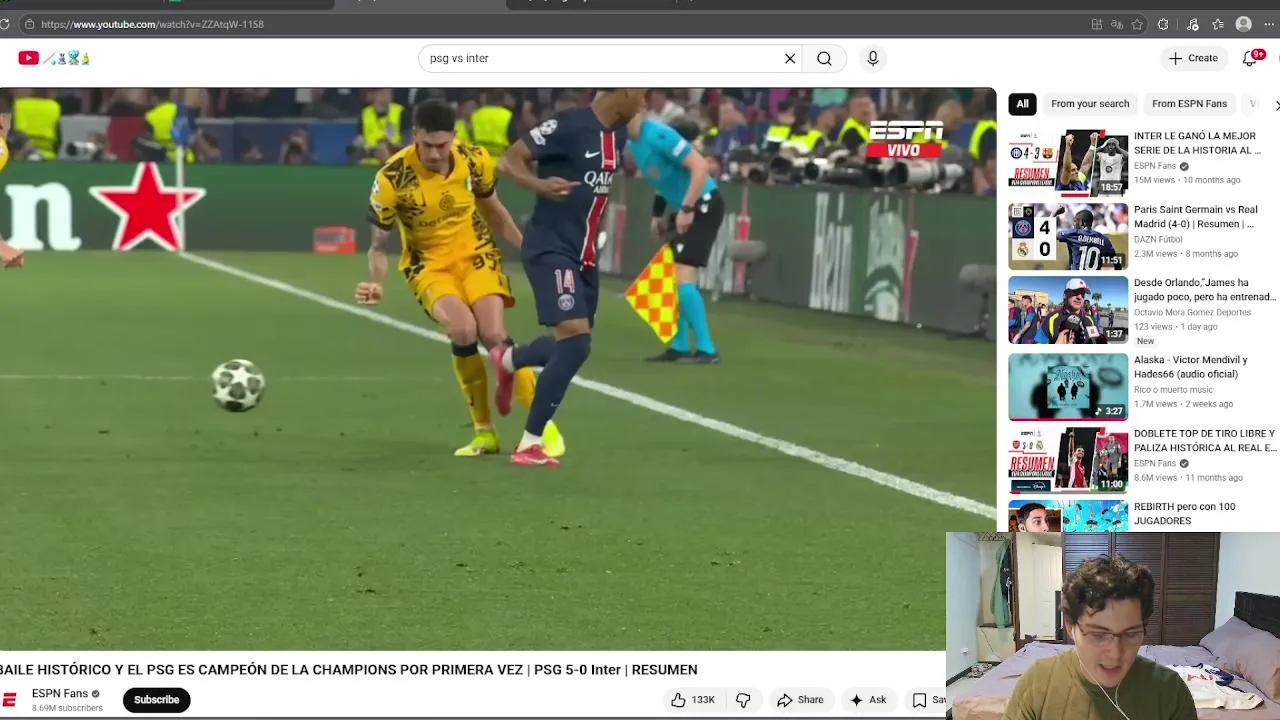
Task: Open the YouTube home logo
Action: pos(54,58)
